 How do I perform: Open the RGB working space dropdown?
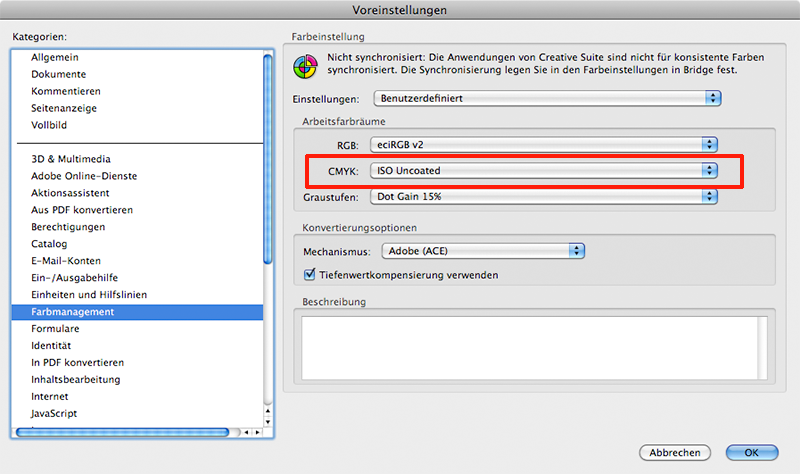544,144
